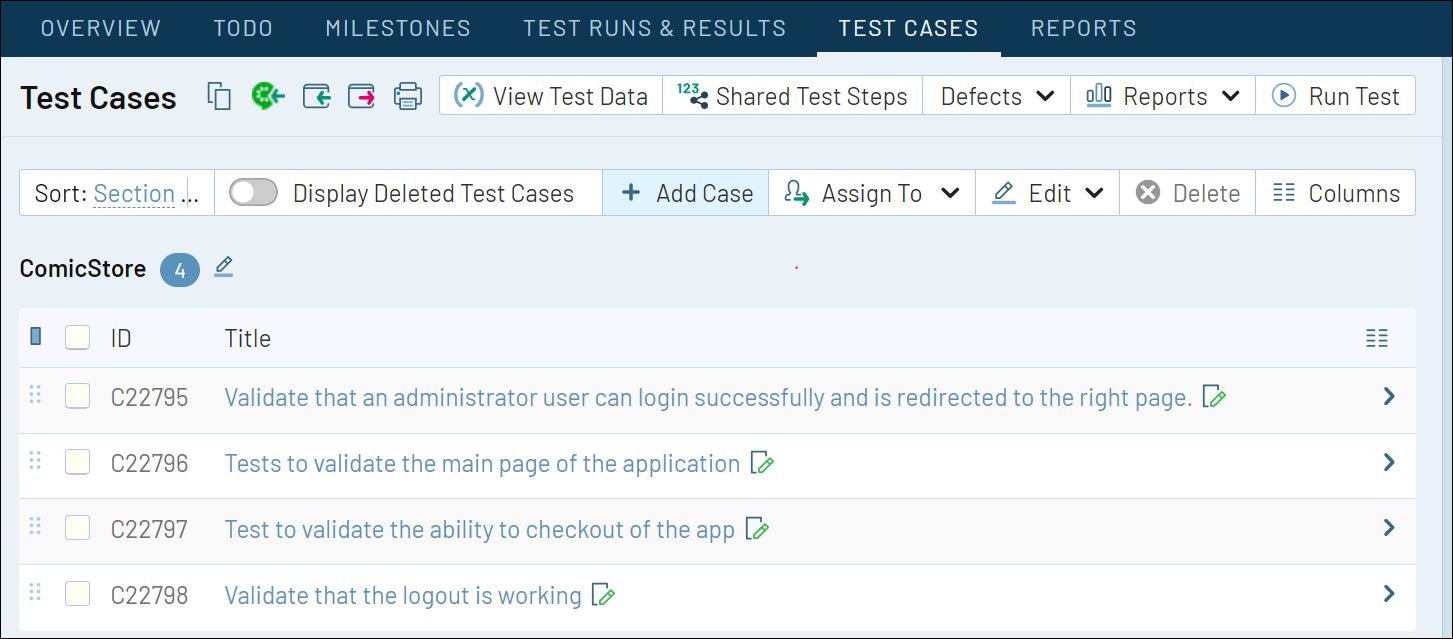Expand test case C22795 with the right chevron
1453x639 pixels.
[1388, 396]
